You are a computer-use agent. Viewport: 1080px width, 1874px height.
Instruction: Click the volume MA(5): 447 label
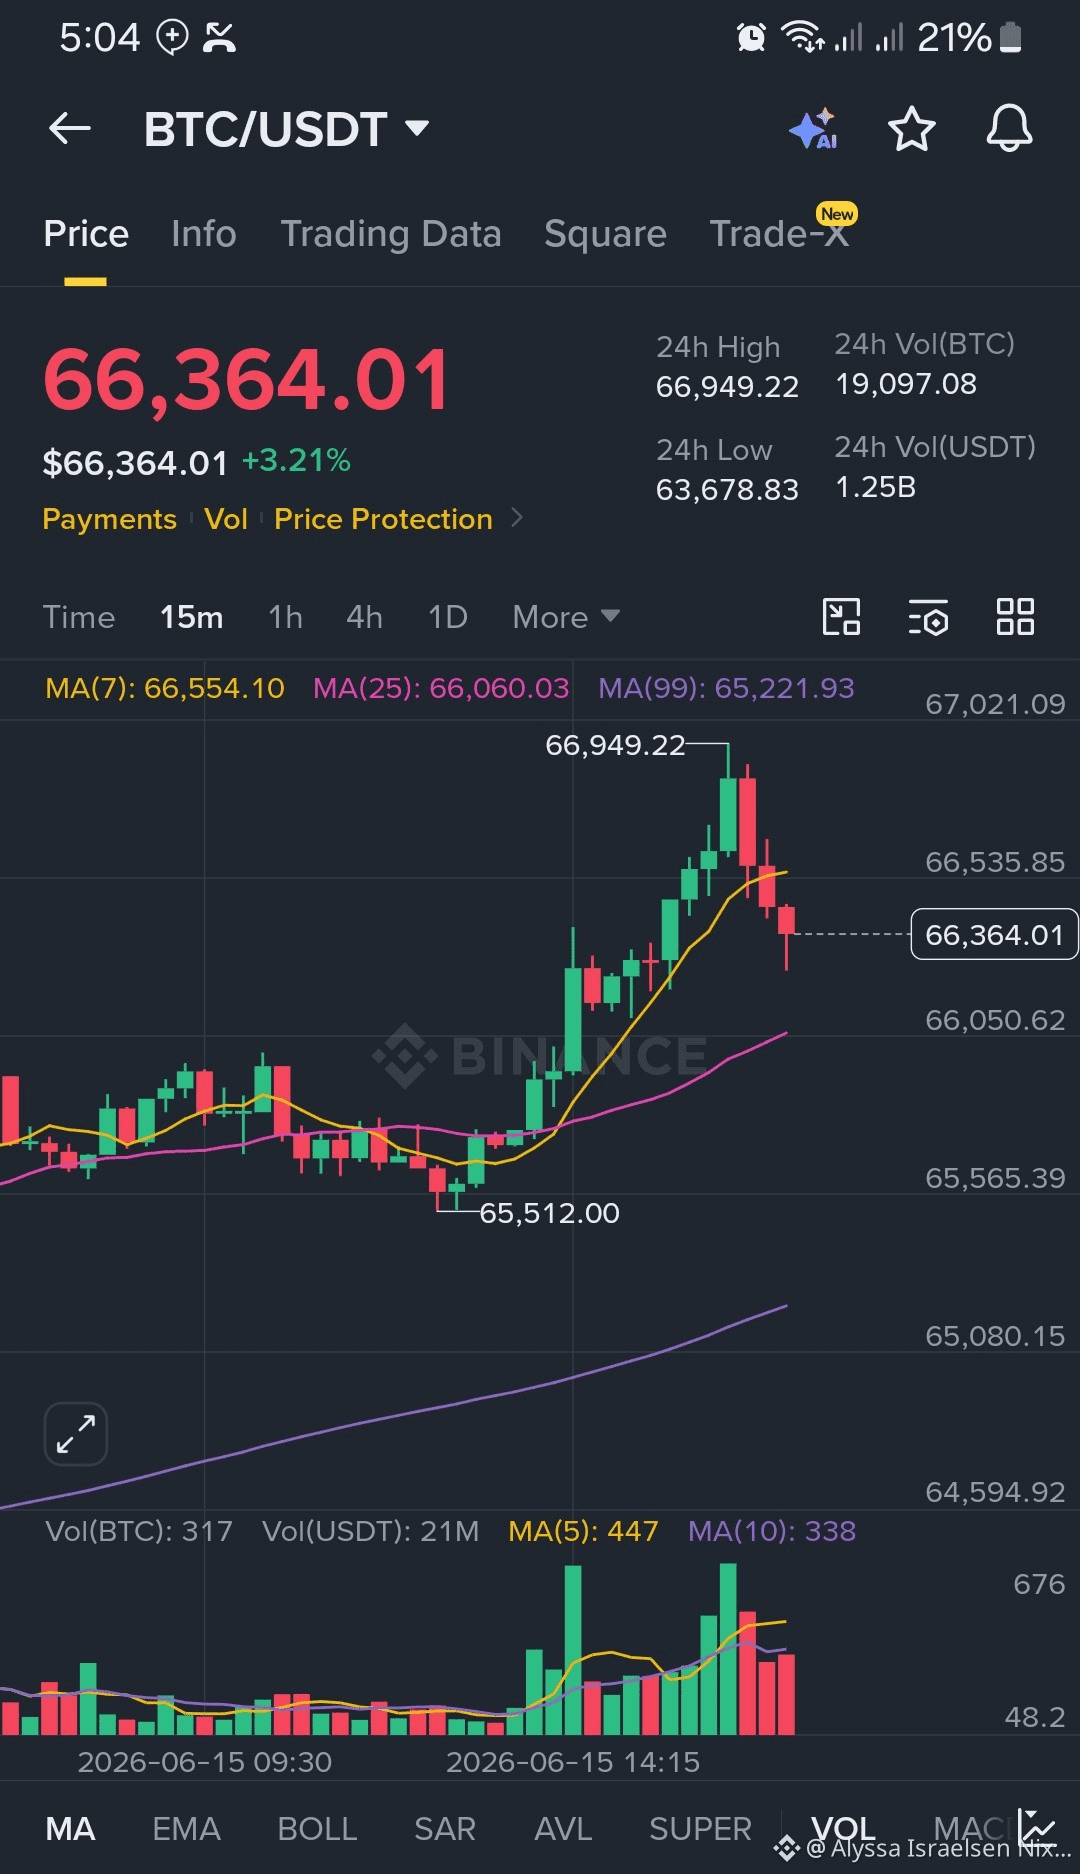click(583, 1531)
